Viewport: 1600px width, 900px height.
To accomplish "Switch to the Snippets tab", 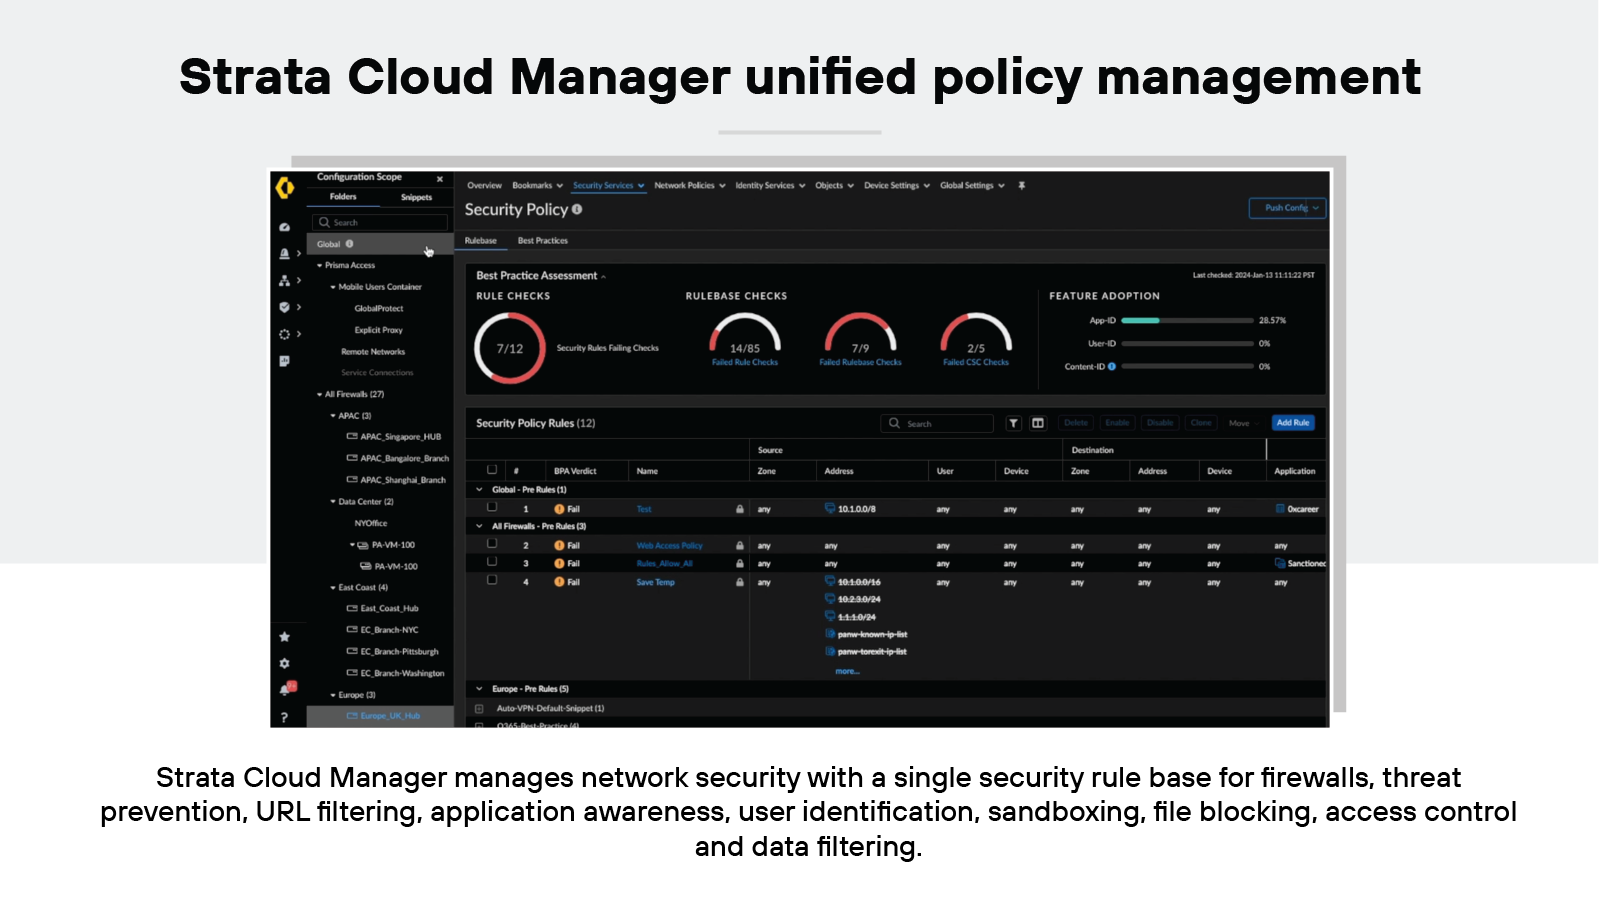I will (417, 197).
